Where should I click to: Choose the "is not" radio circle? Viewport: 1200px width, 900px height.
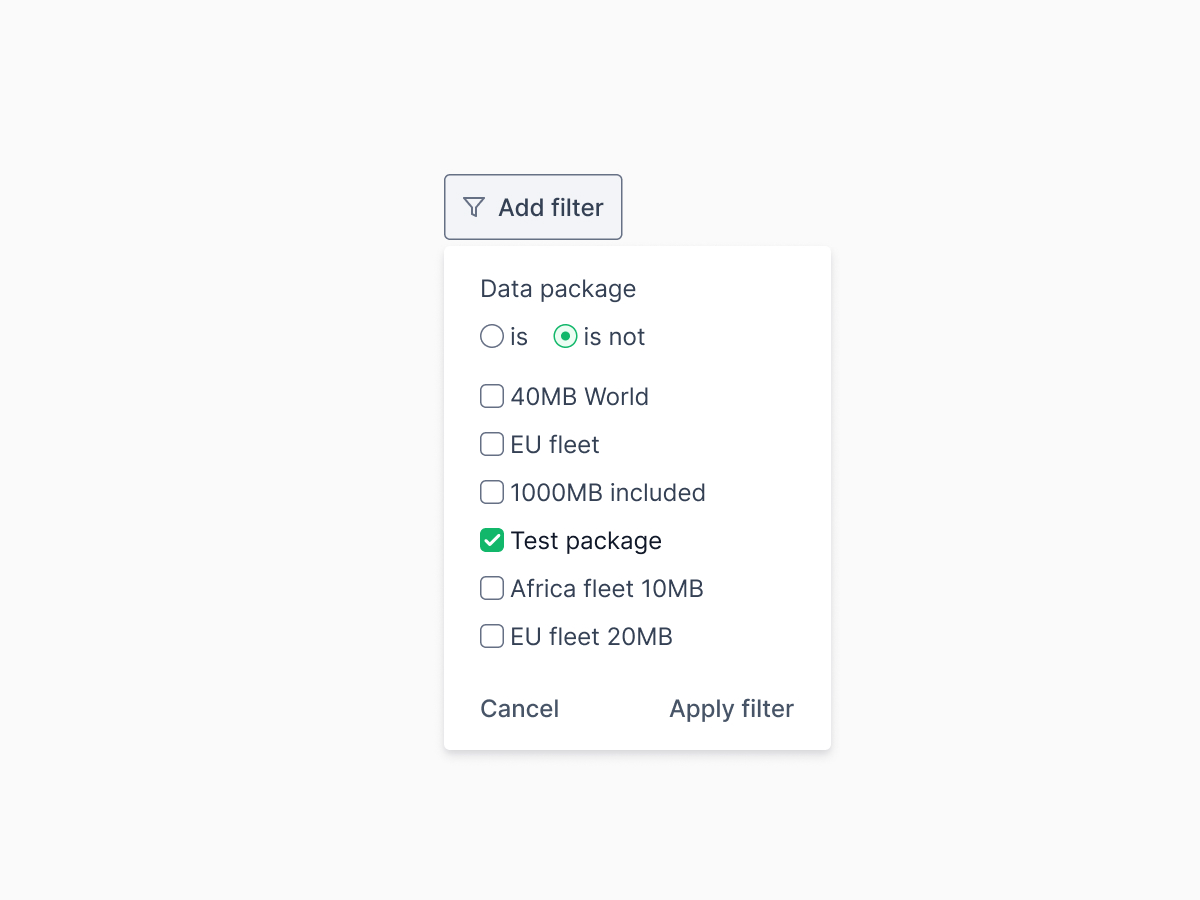coord(565,336)
